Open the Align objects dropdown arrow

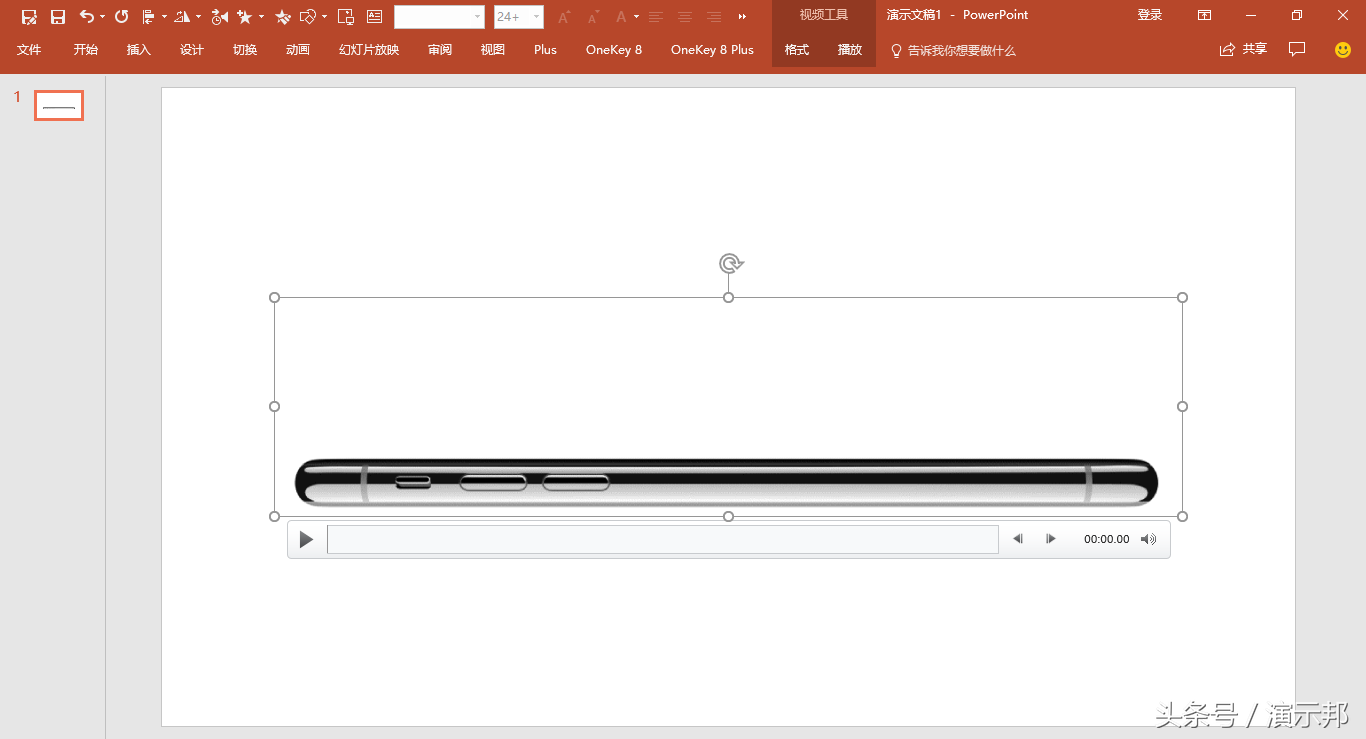tap(164, 16)
